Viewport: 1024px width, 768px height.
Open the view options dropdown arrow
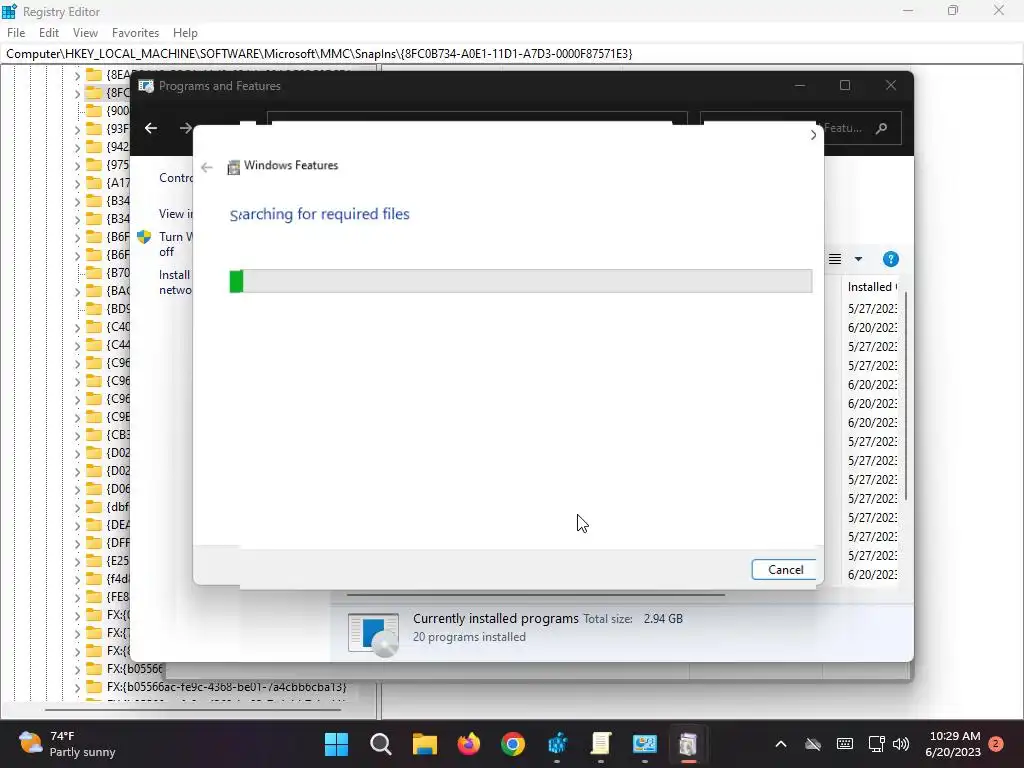coord(858,259)
